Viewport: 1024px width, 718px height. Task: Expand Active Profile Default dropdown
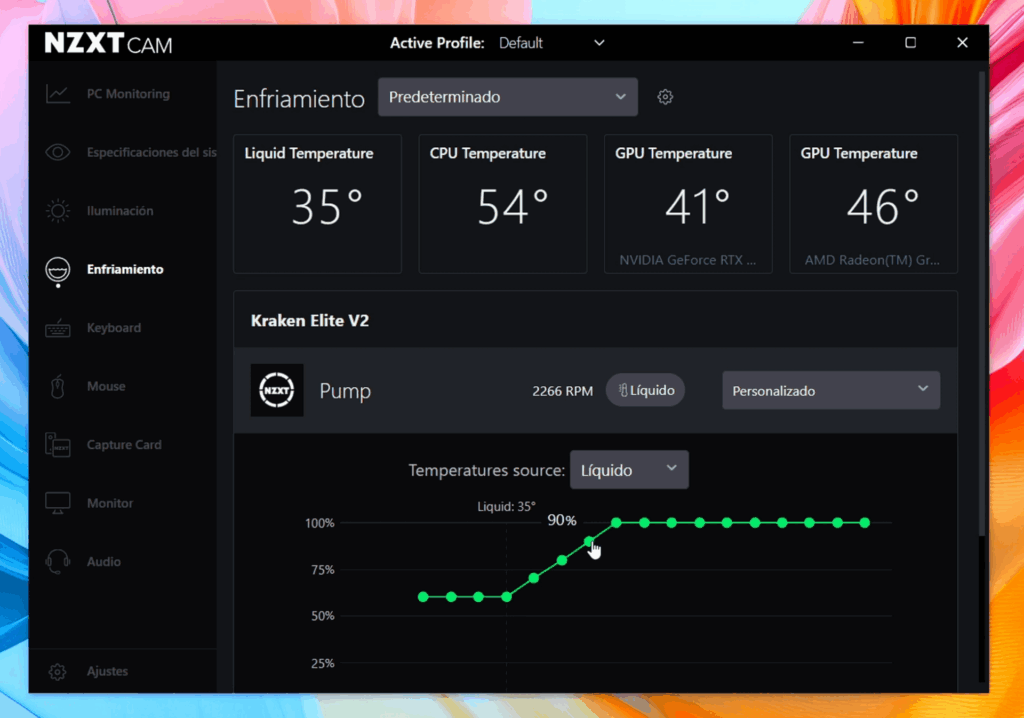click(x=551, y=43)
